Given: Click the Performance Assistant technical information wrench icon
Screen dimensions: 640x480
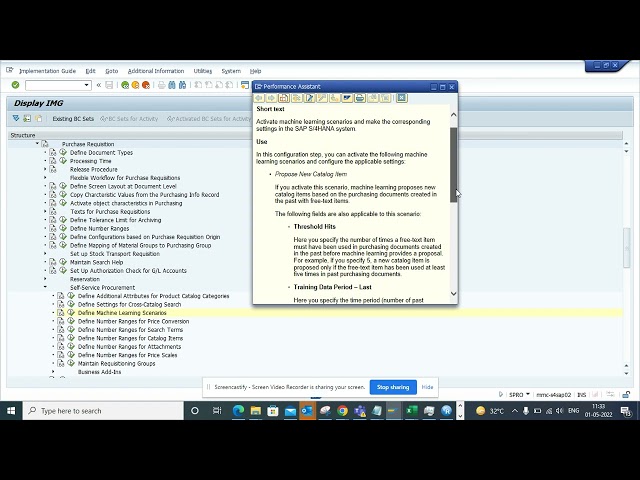Looking at the screenshot, I should 322,98.
